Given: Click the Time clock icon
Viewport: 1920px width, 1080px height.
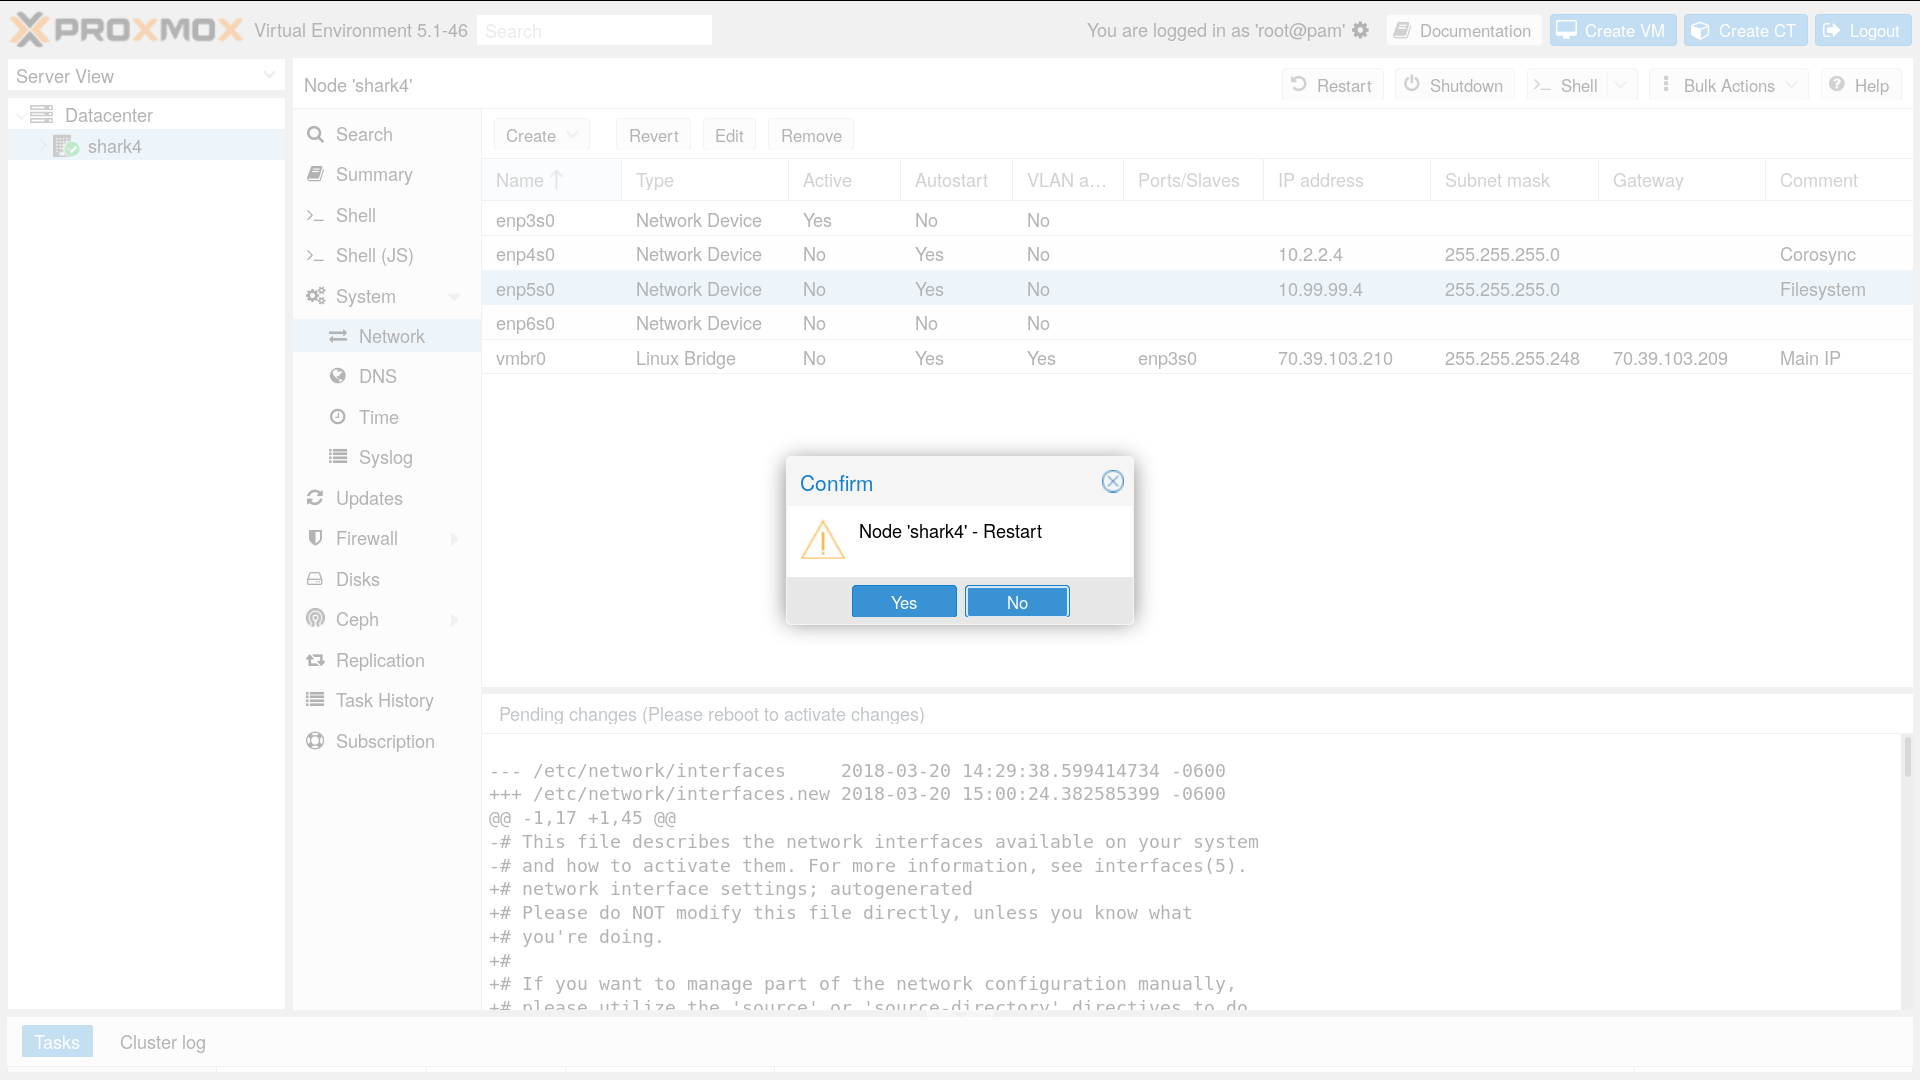Looking at the screenshot, I should tap(338, 417).
